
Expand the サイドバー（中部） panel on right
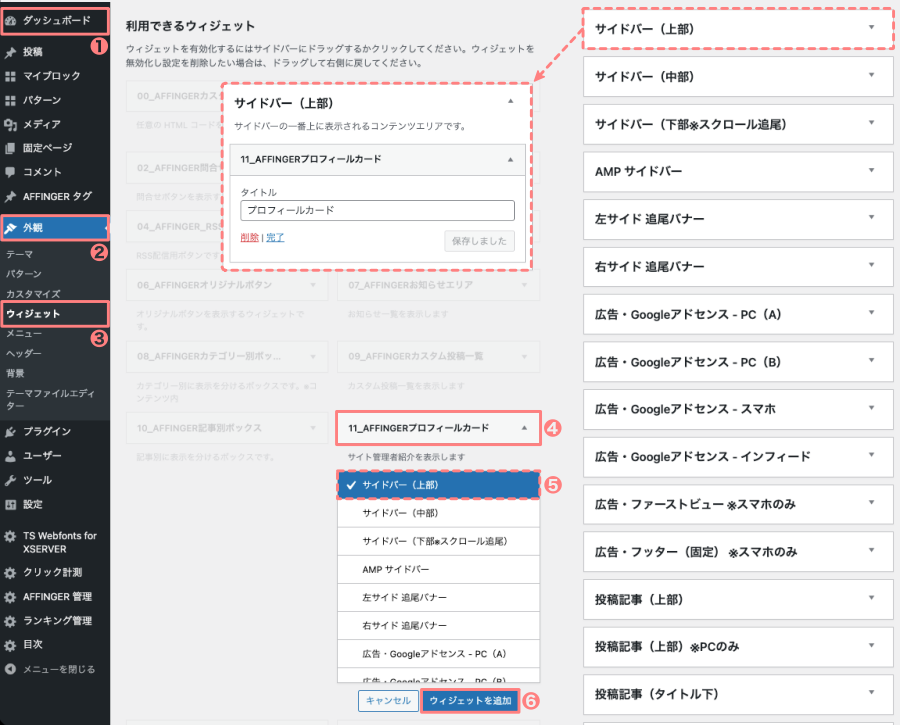(737, 76)
